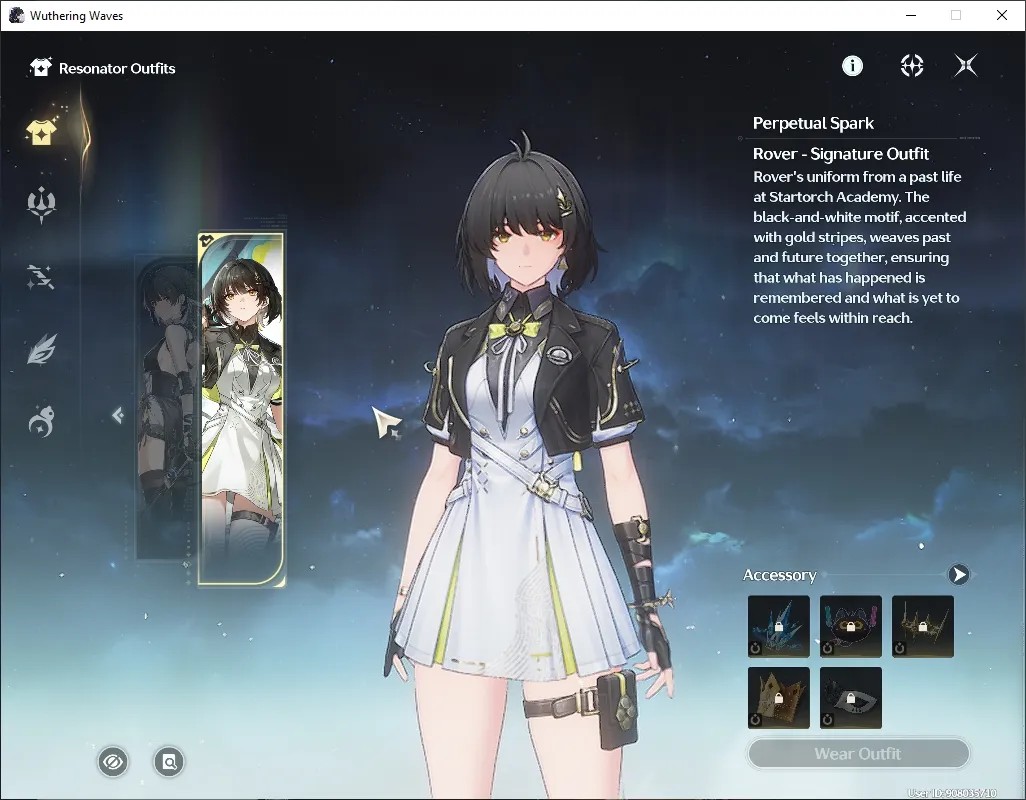
Task: Click the circular target icon near info button
Action: [x=911, y=65]
